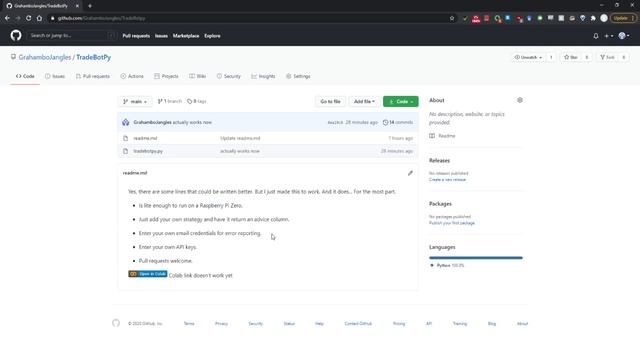This screenshot has height=360, width=640.
Task: Click the Go to file button
Action: 330,101
